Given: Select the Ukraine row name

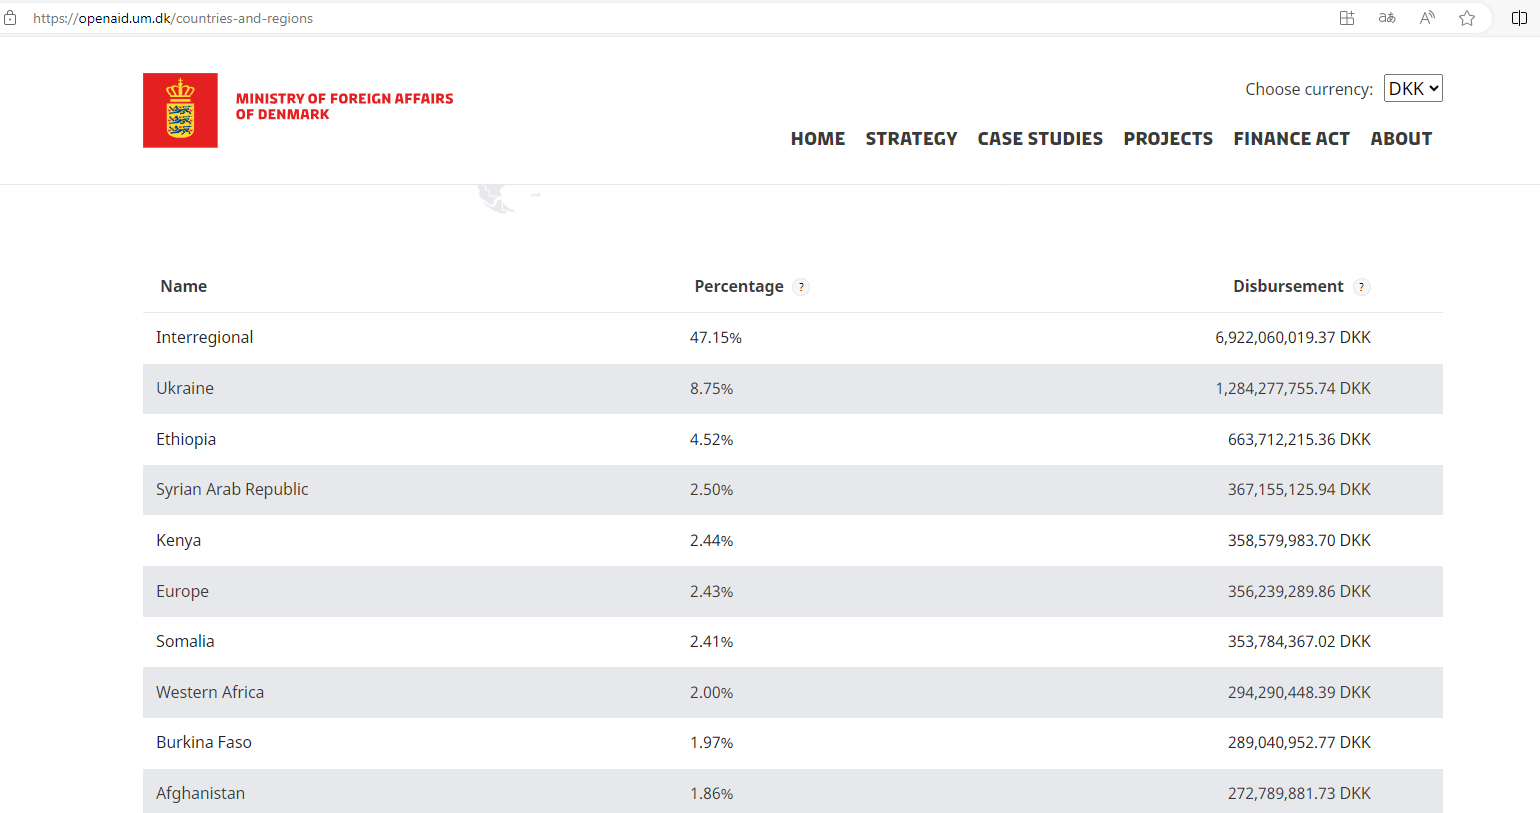Looking at the screenshot, I should 185,388.
